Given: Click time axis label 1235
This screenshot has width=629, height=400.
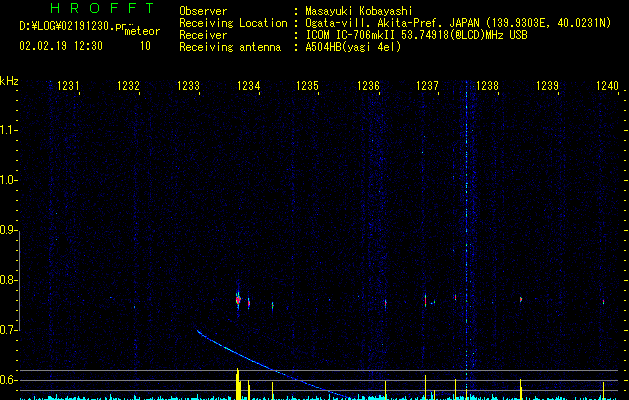Looking at the screenshot, I should [307, 86].
